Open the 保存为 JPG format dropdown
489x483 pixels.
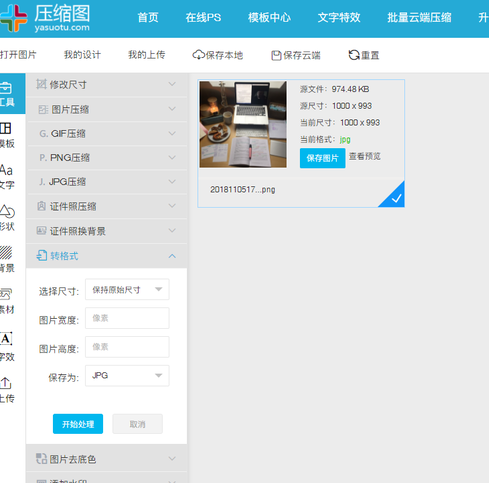[x=127, y=376]
